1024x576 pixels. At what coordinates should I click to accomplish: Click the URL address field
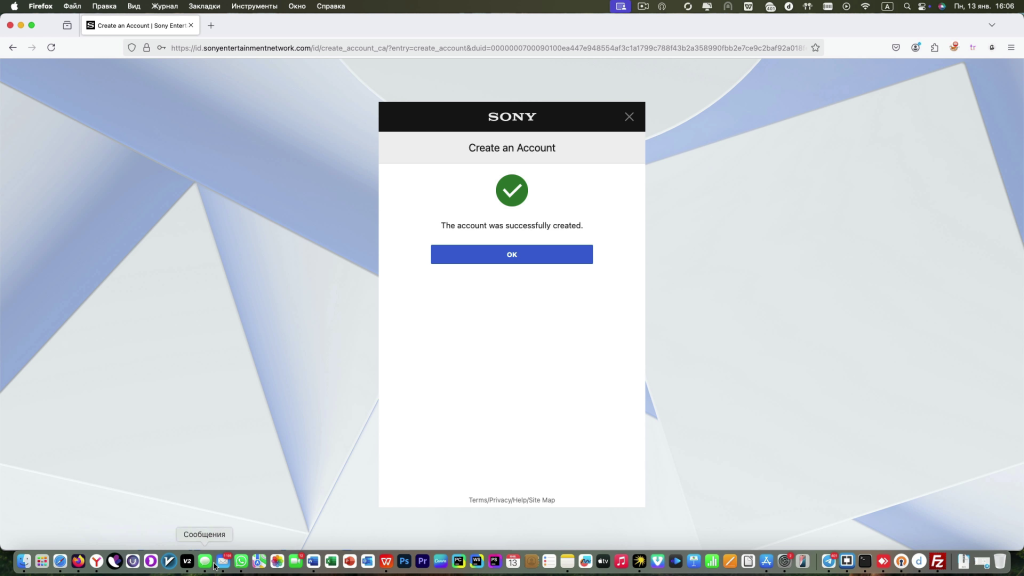point(480,47)
